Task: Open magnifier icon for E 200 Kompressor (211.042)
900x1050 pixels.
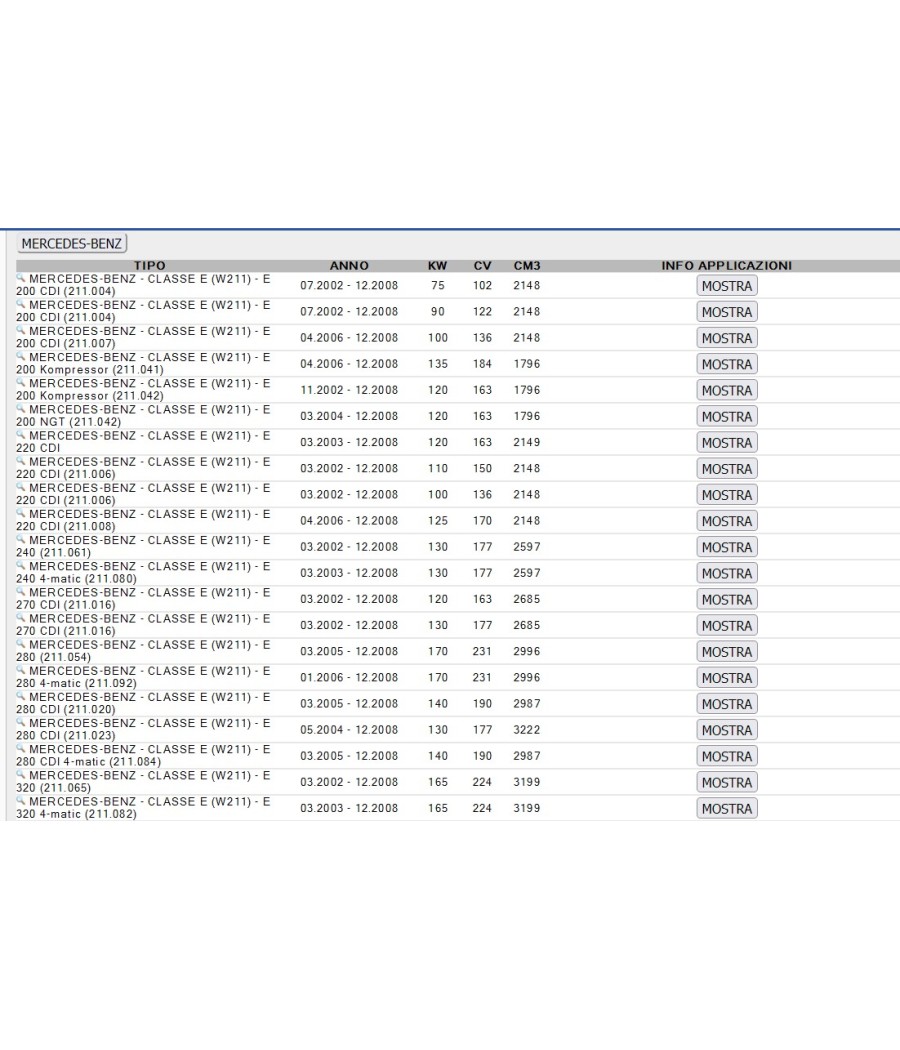Action: point(21,382)
